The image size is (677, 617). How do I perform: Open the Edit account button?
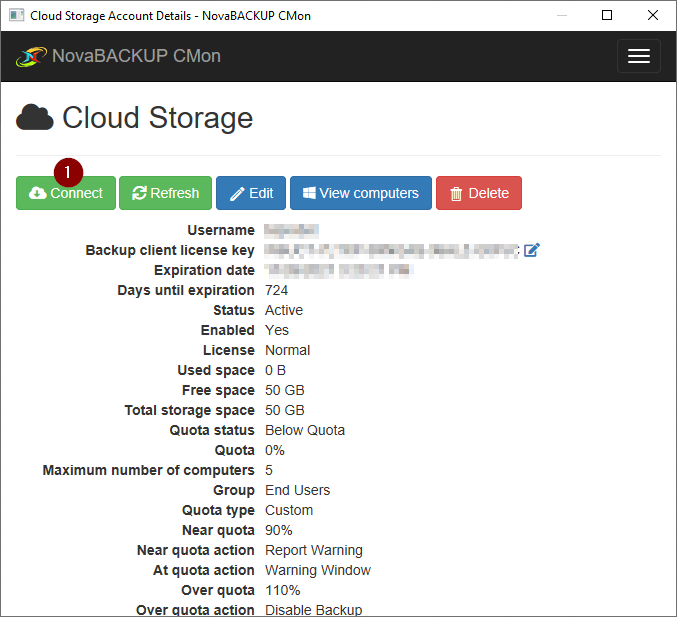tap(251, 193)
